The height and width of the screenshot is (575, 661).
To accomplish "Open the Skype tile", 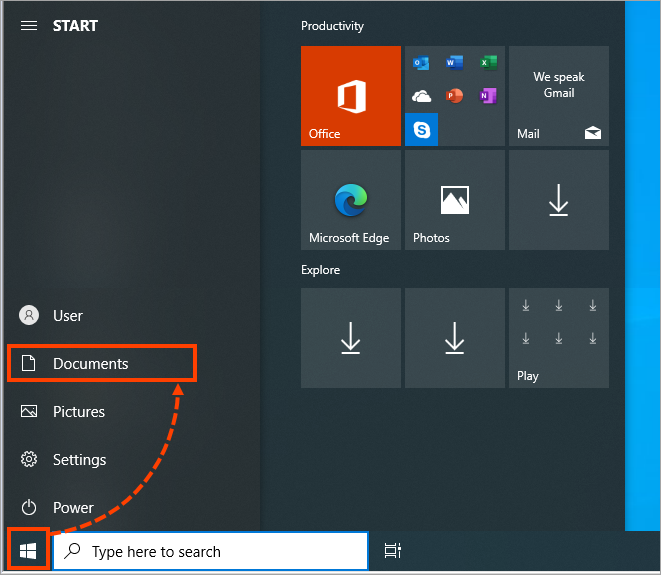I will click(x=422, y=129).
